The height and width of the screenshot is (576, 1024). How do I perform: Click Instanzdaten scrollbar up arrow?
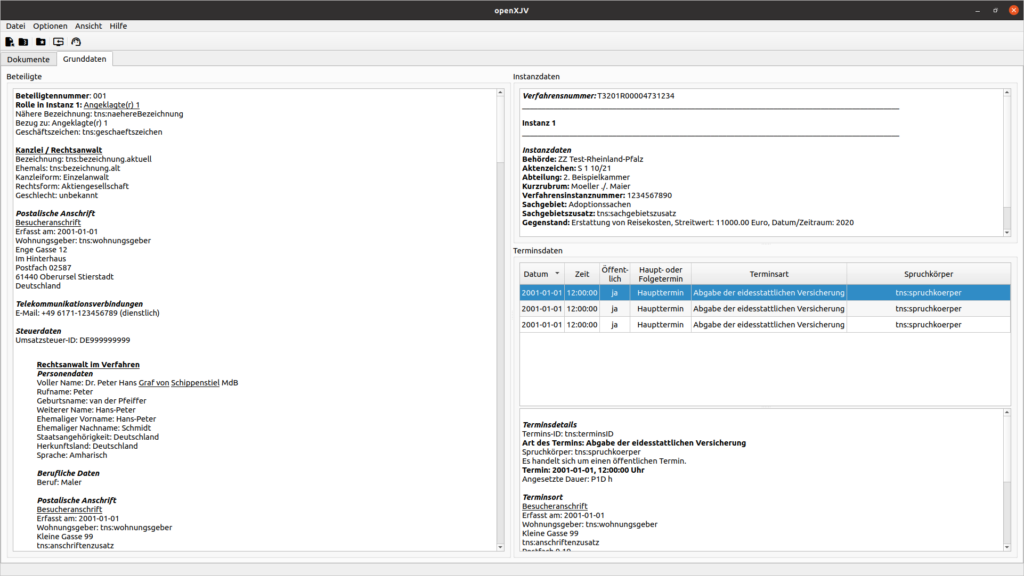pos(1006,93)
